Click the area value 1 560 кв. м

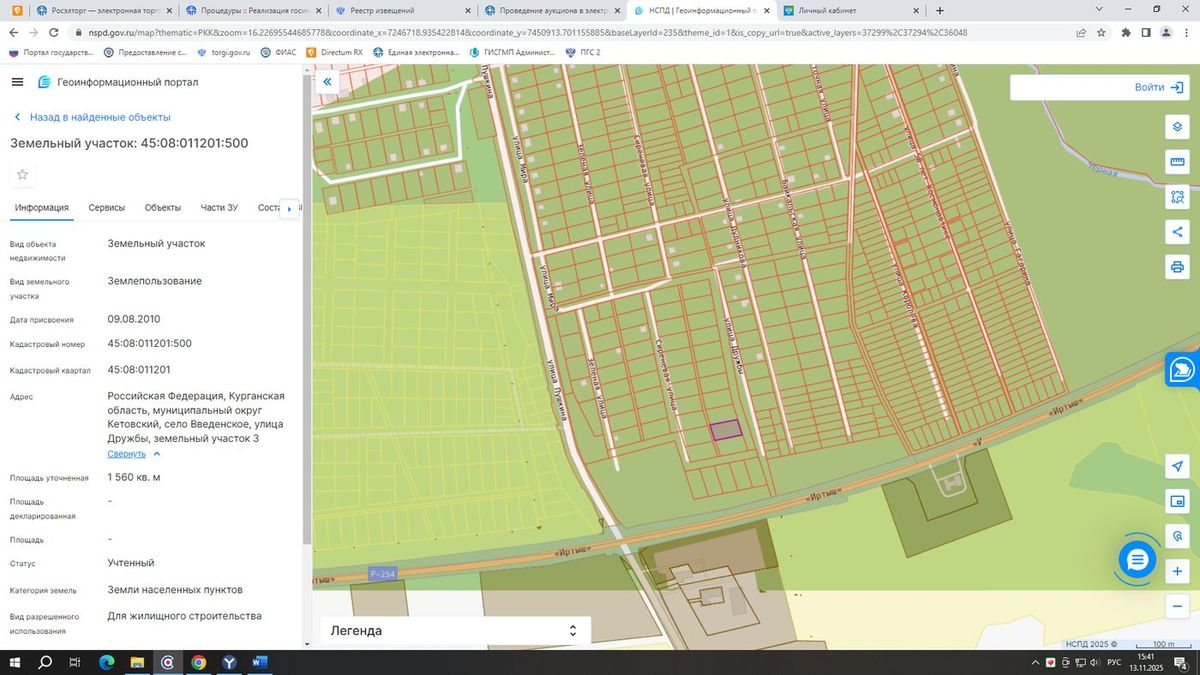tap(134, 477)
